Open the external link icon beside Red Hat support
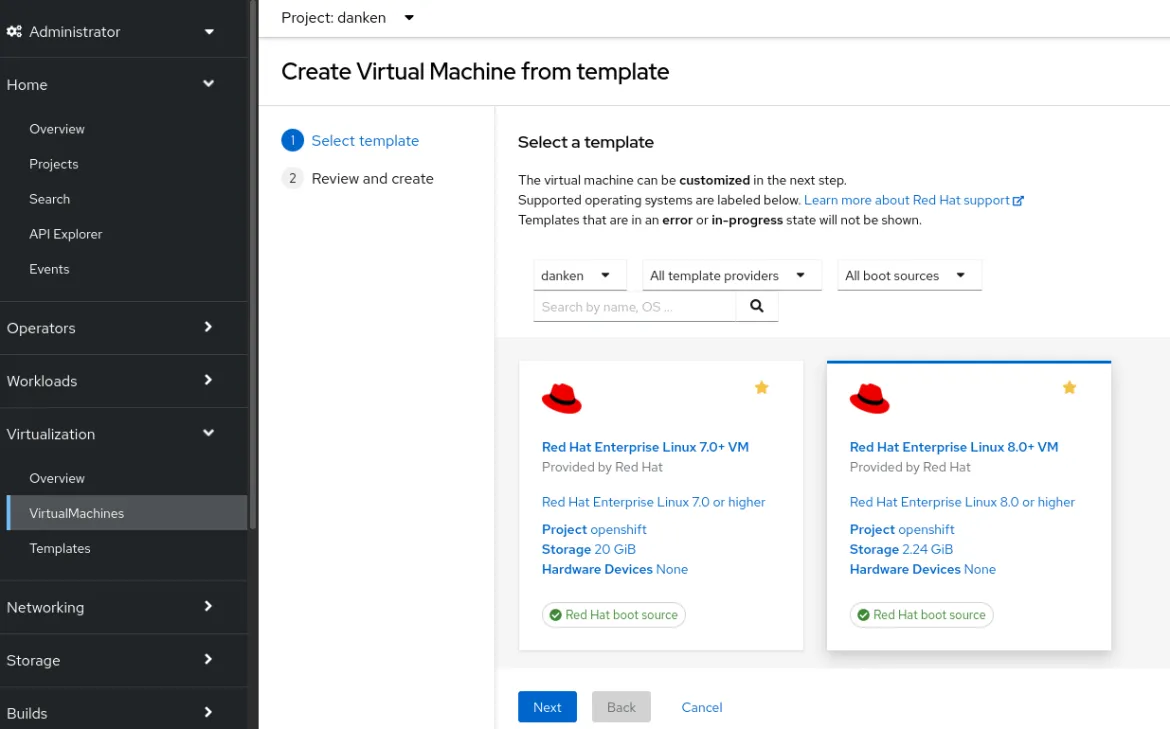Screen dimensions: 1170x729 click(x=1018, y=200)
